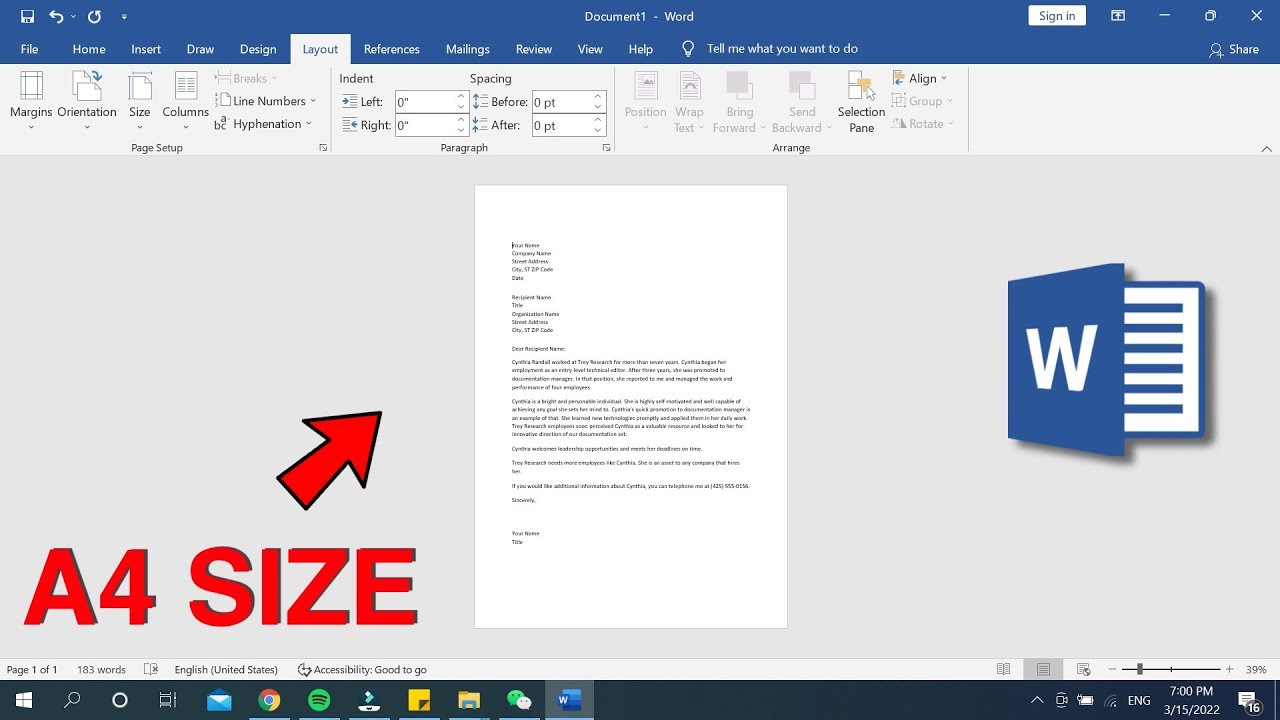Open the Selection Pane
Image resolution: width=1280 pixels, height=720 pixels.
tap(861, 101)
